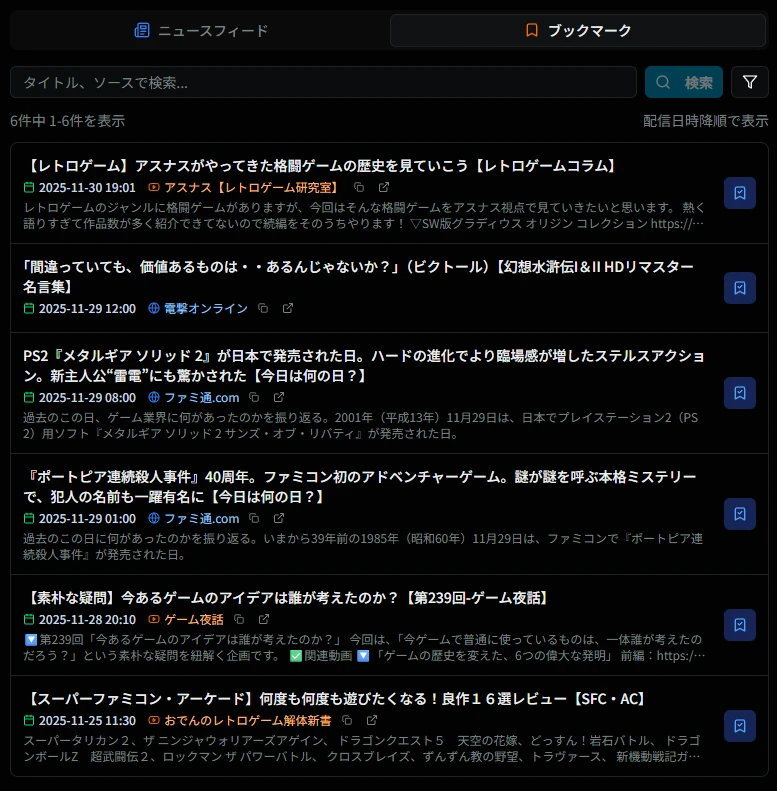Click bookmark icon in ブックマーク tab
Screen dimensions: 777x791
pos(532,30)
